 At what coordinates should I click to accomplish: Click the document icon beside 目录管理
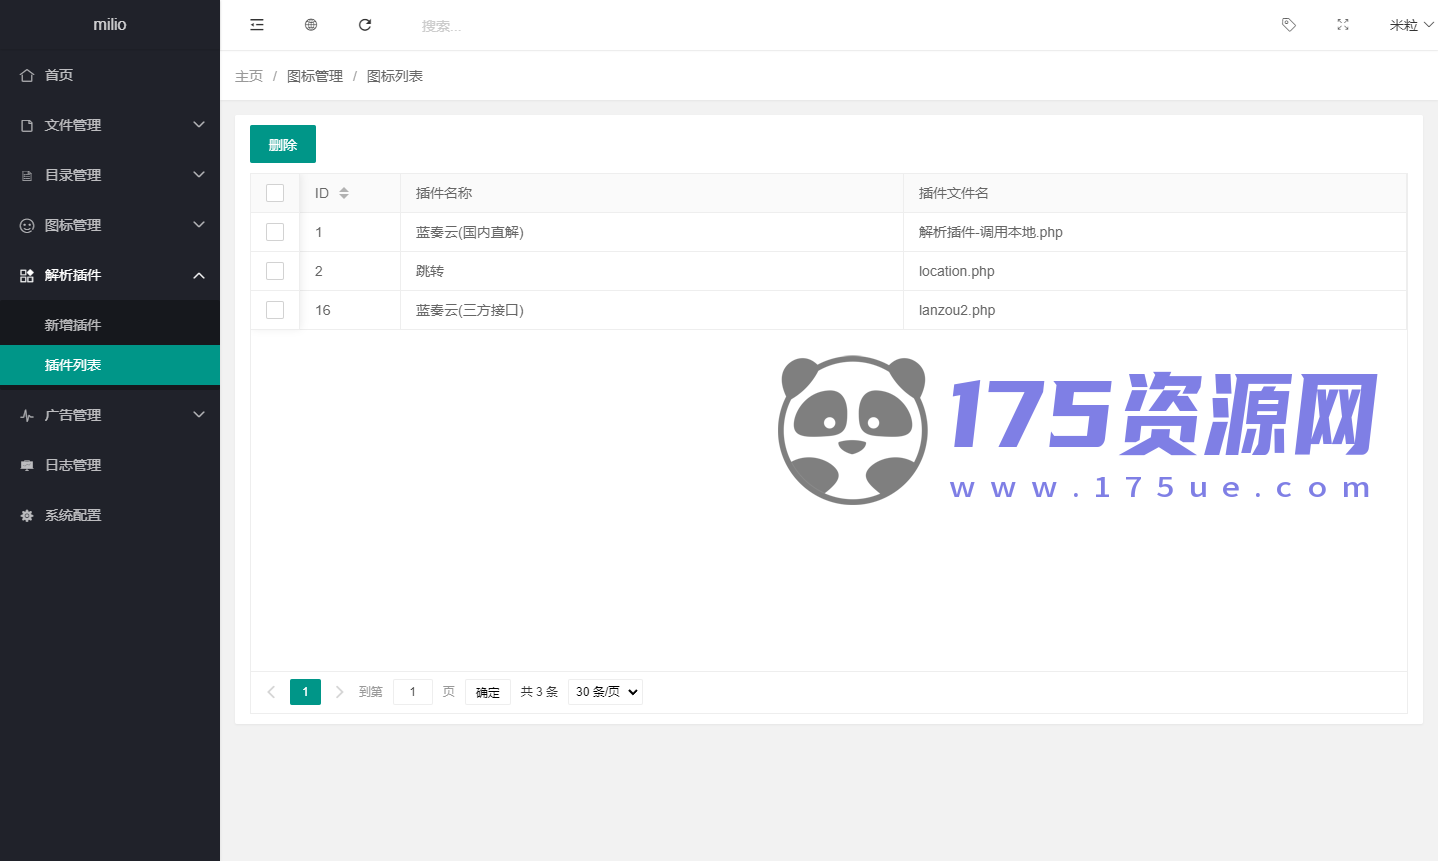pyautogui.click(x=27, y=175)
